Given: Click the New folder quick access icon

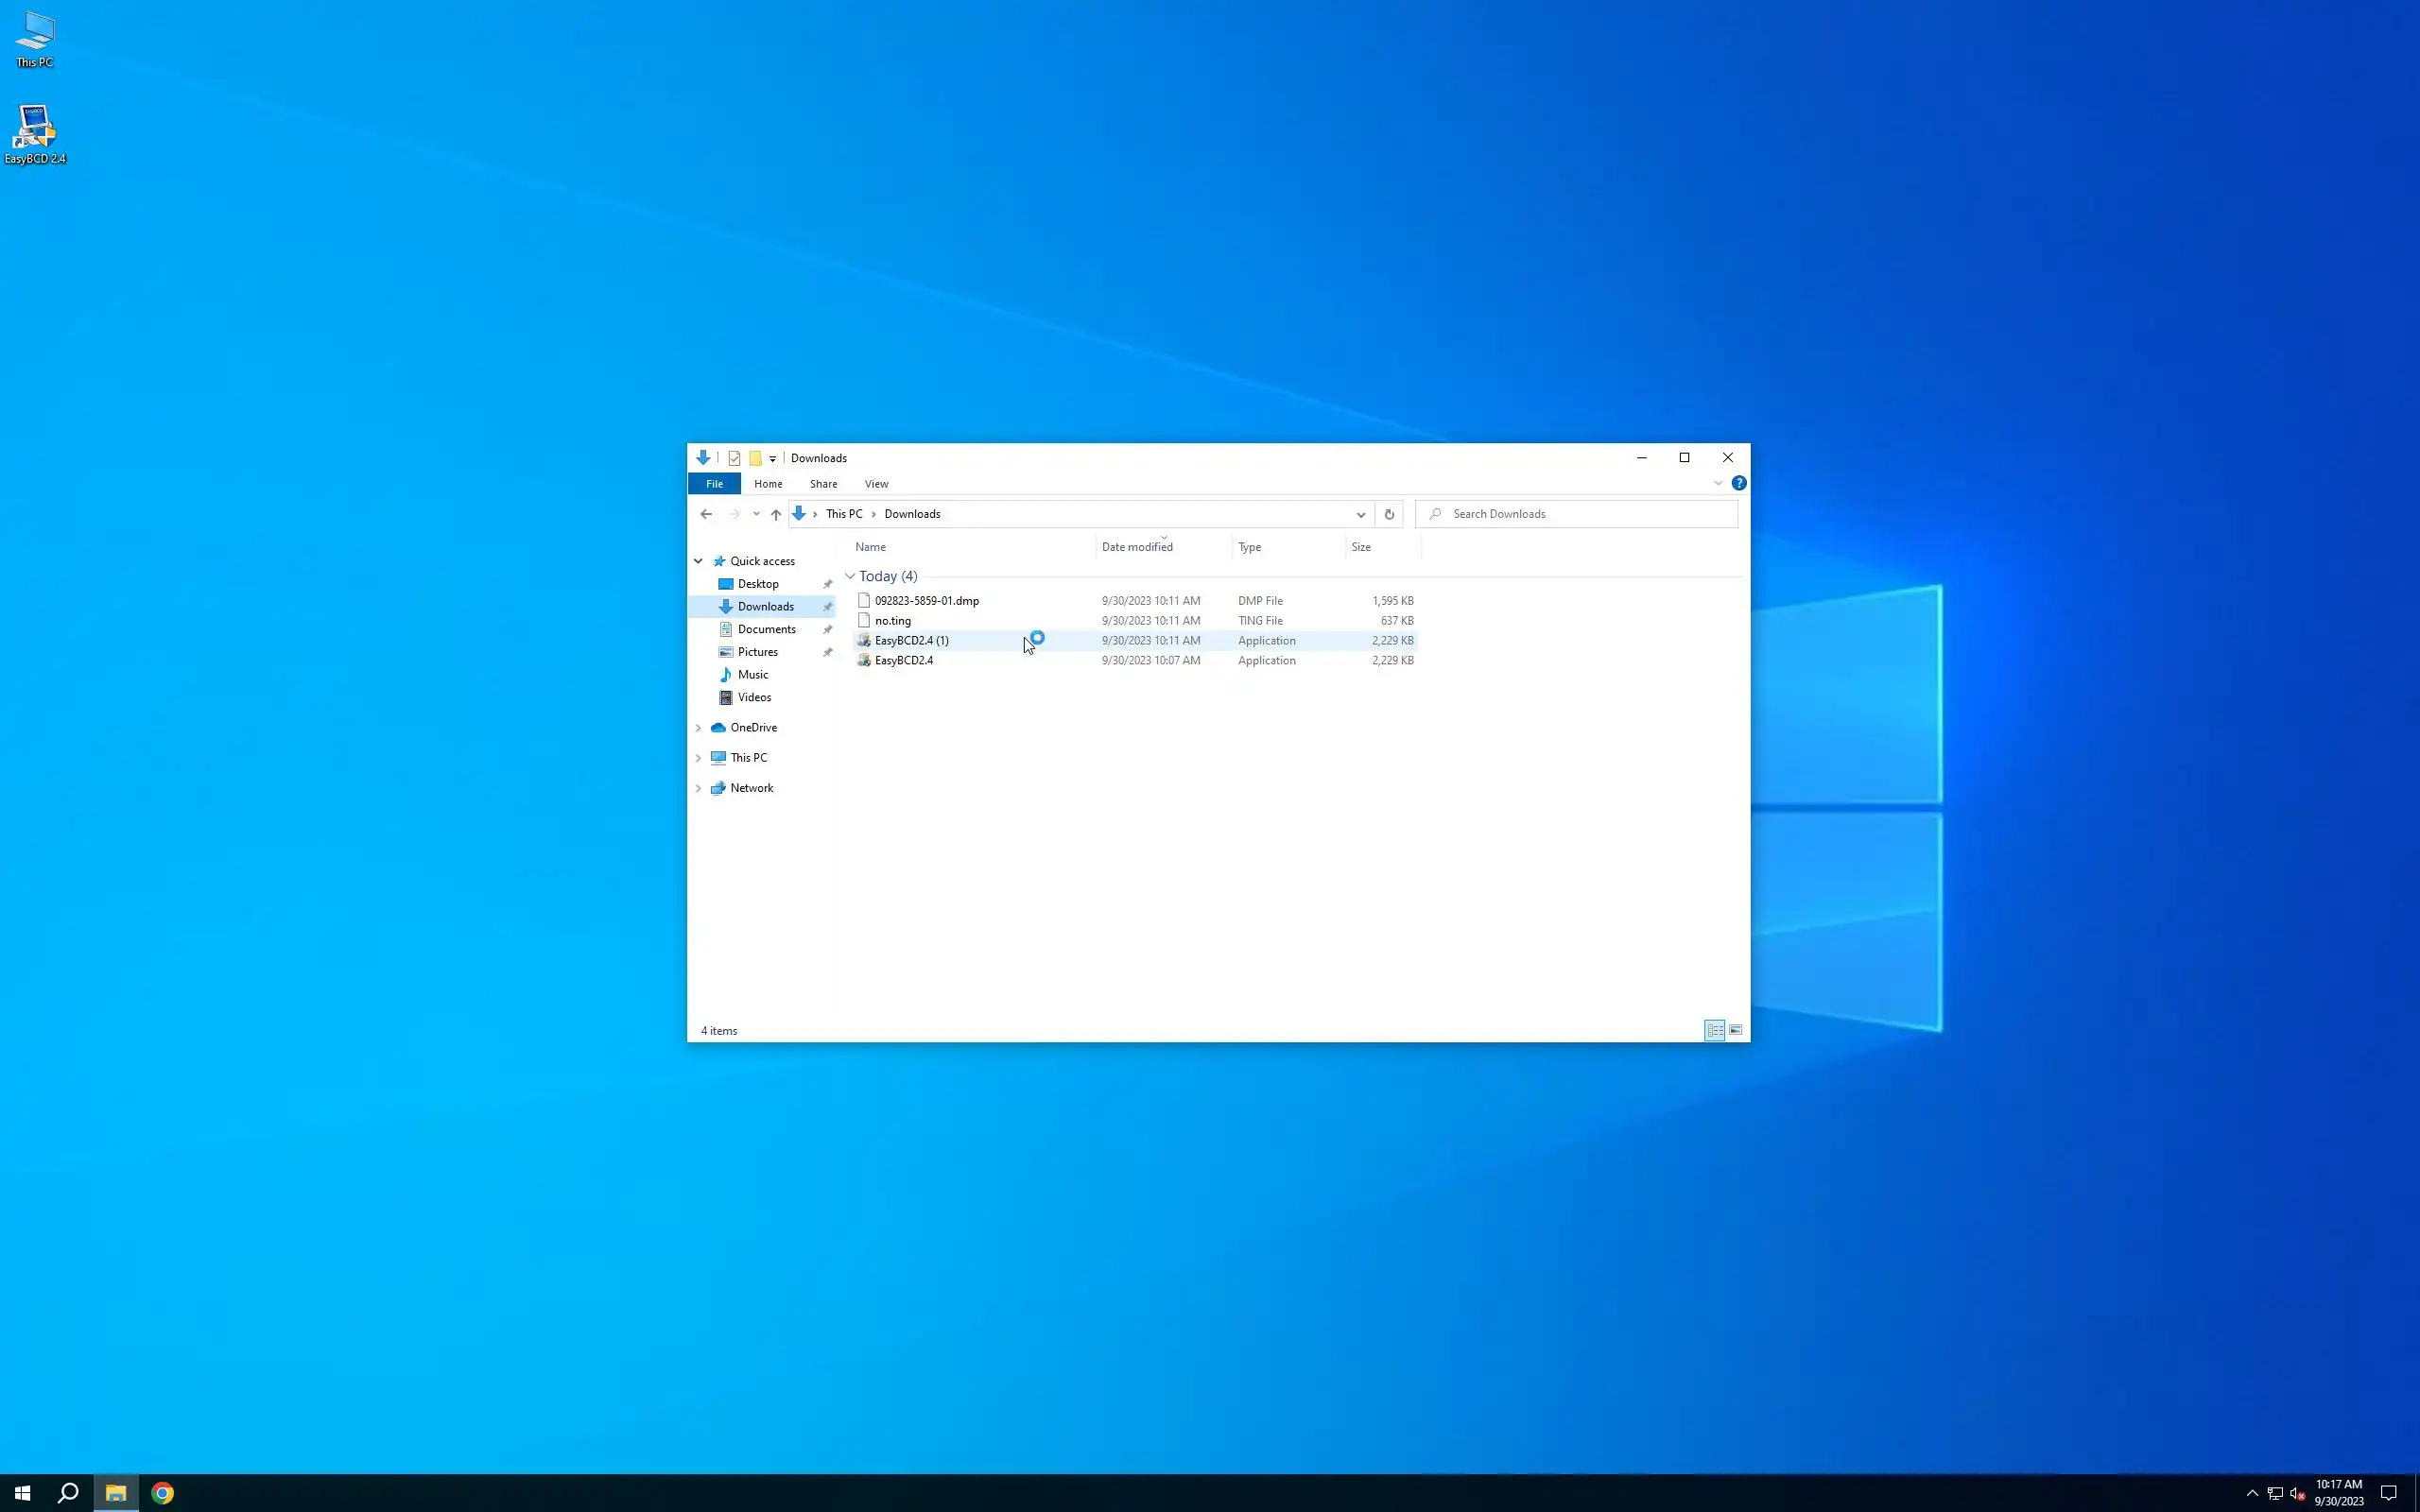Looking at the screenshot, I should click(755, 458).
